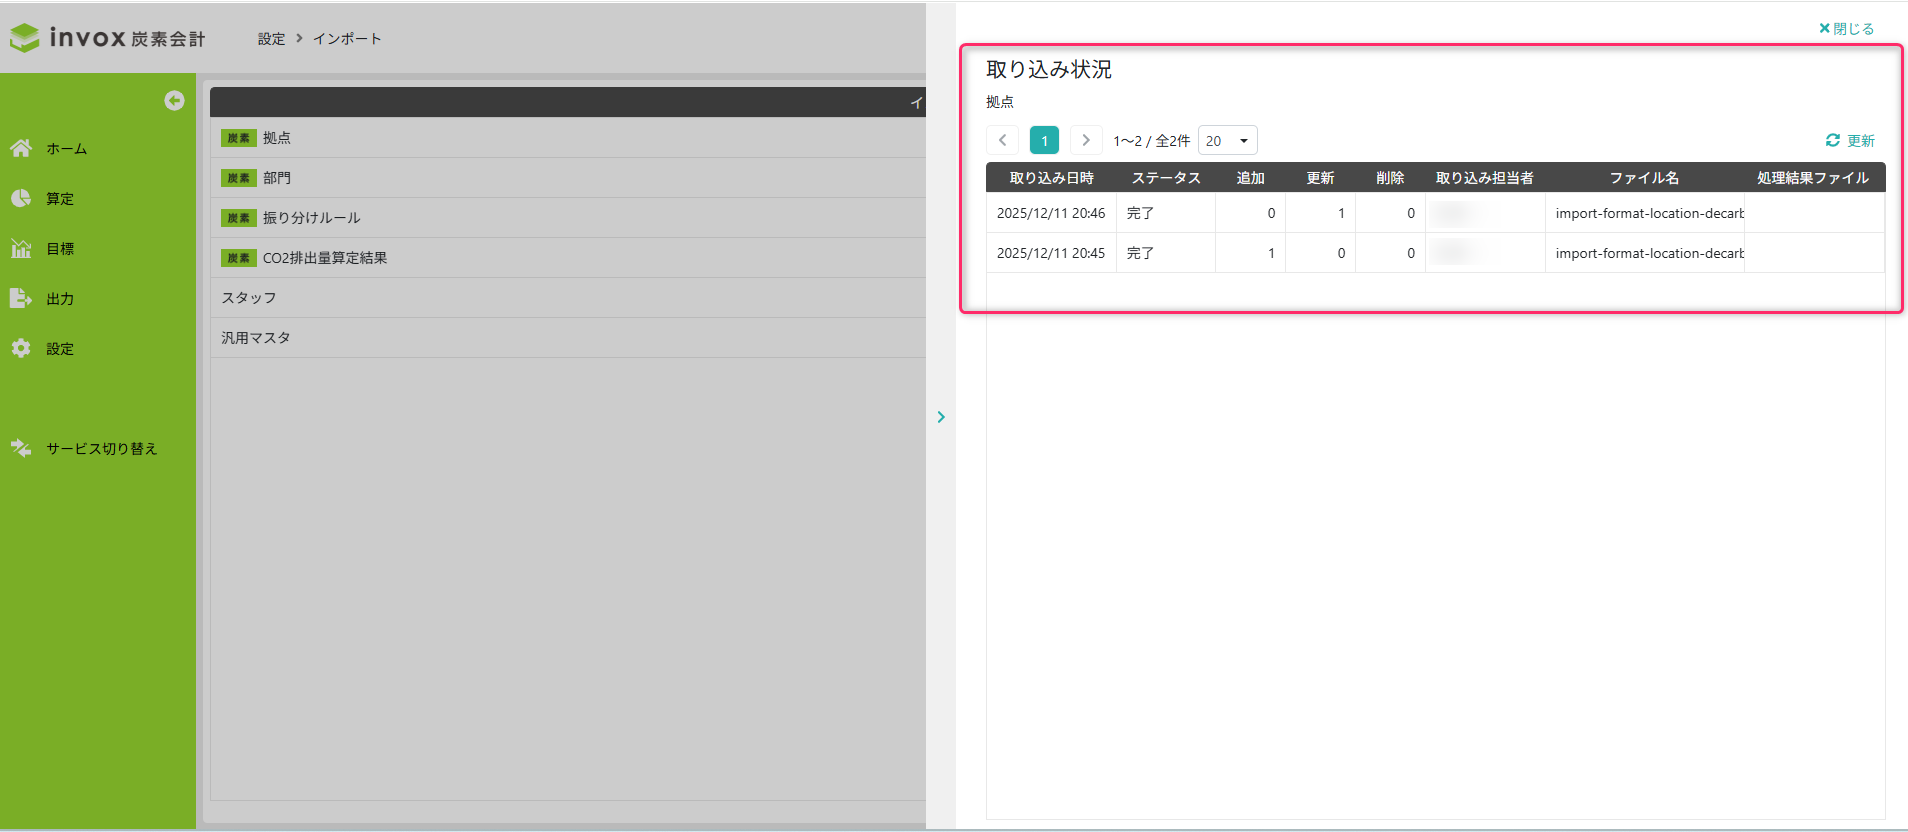This screenshot has height=832, width=1908.
Task: Open the 出力 export icon
Action: [21, 298]
